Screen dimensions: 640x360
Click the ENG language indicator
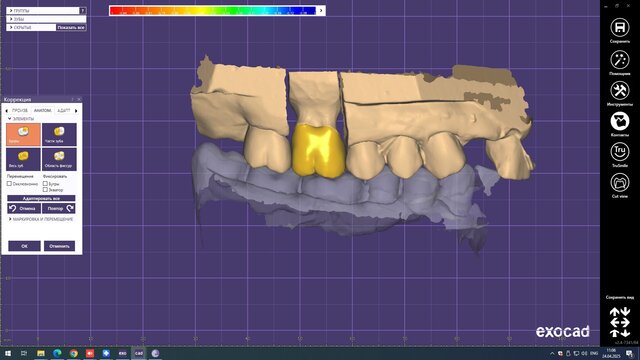click(x=594, y=353)
